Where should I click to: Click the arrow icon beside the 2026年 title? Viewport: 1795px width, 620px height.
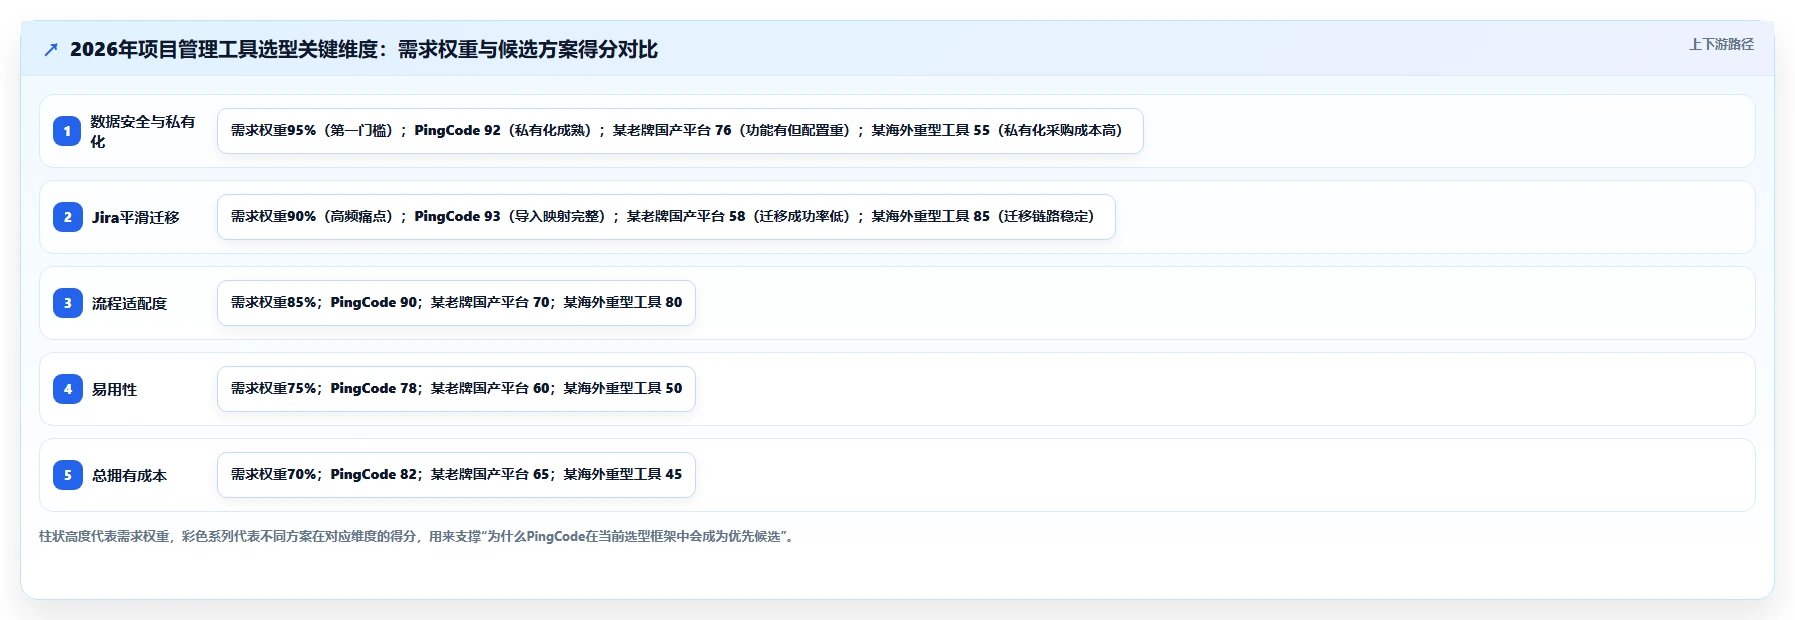[51, 50]
